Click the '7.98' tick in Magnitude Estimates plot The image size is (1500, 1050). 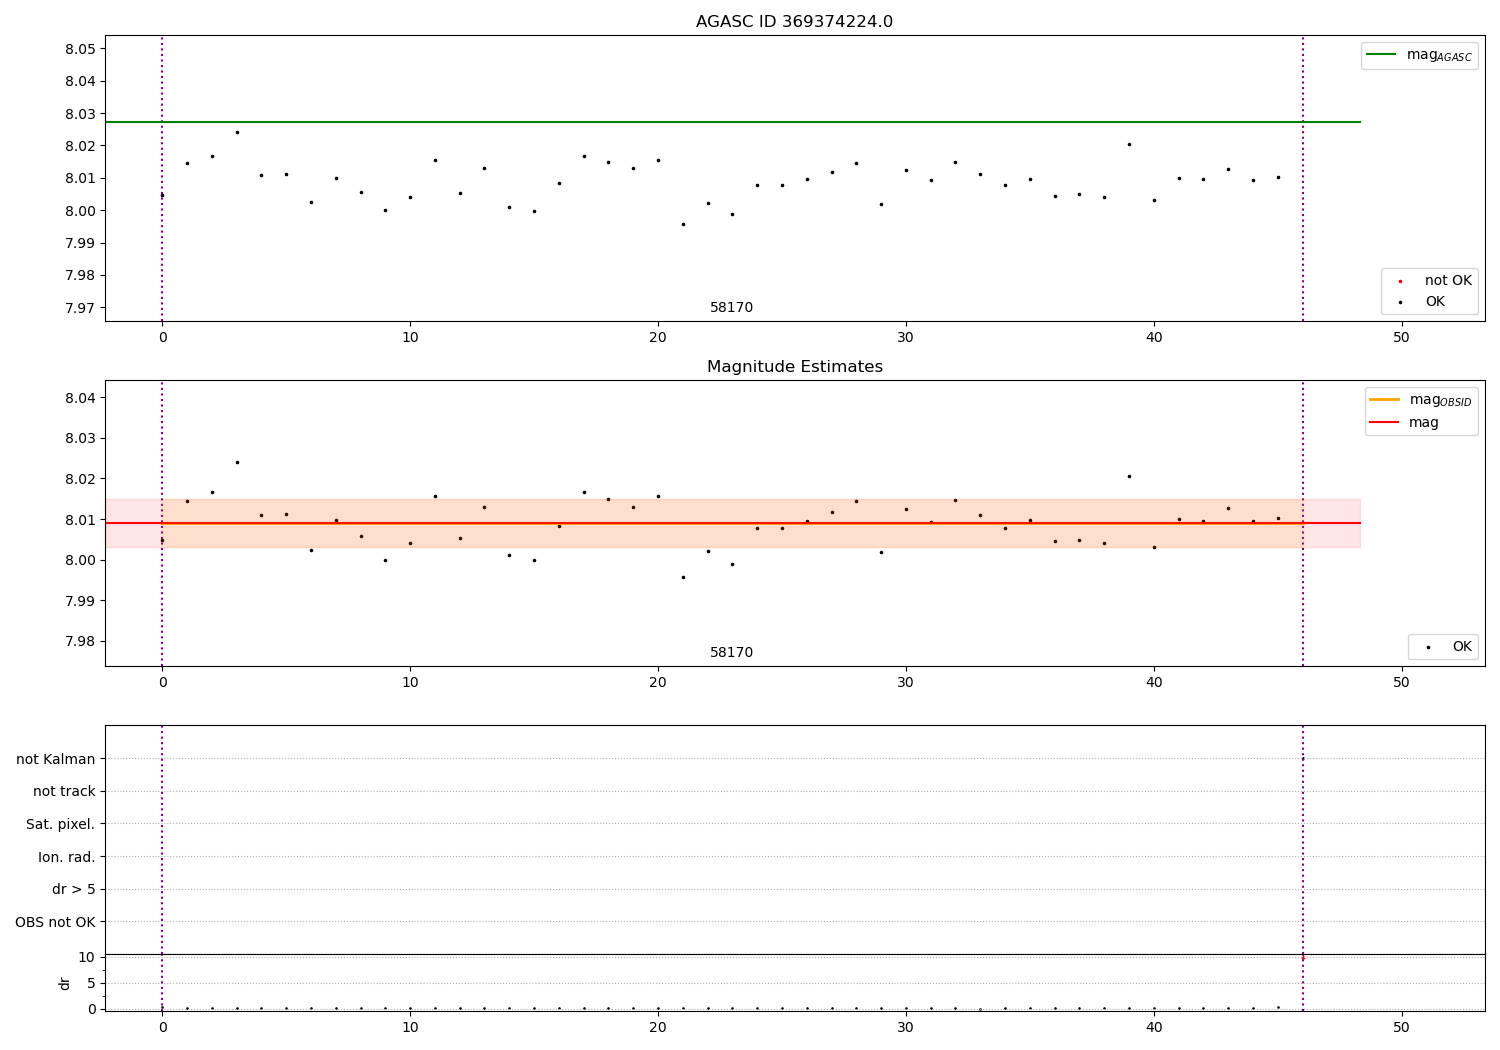(x=80, y=642)
